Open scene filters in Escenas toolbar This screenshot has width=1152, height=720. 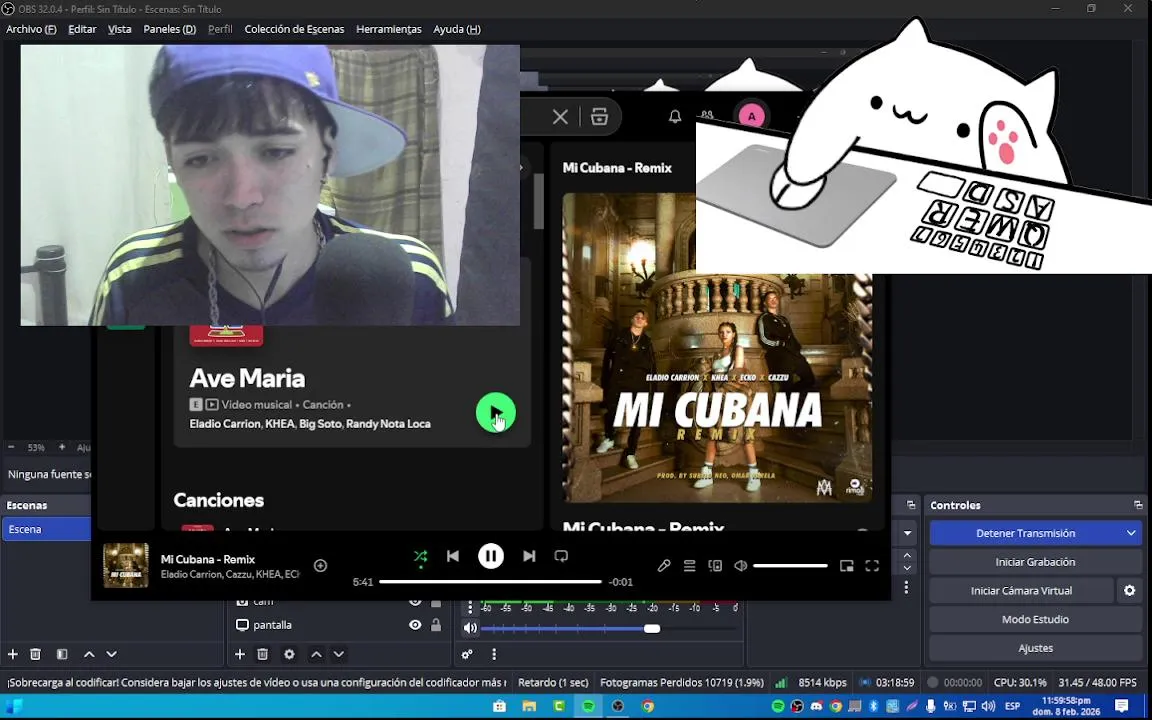pyautogui.click(x=62, y=654)
